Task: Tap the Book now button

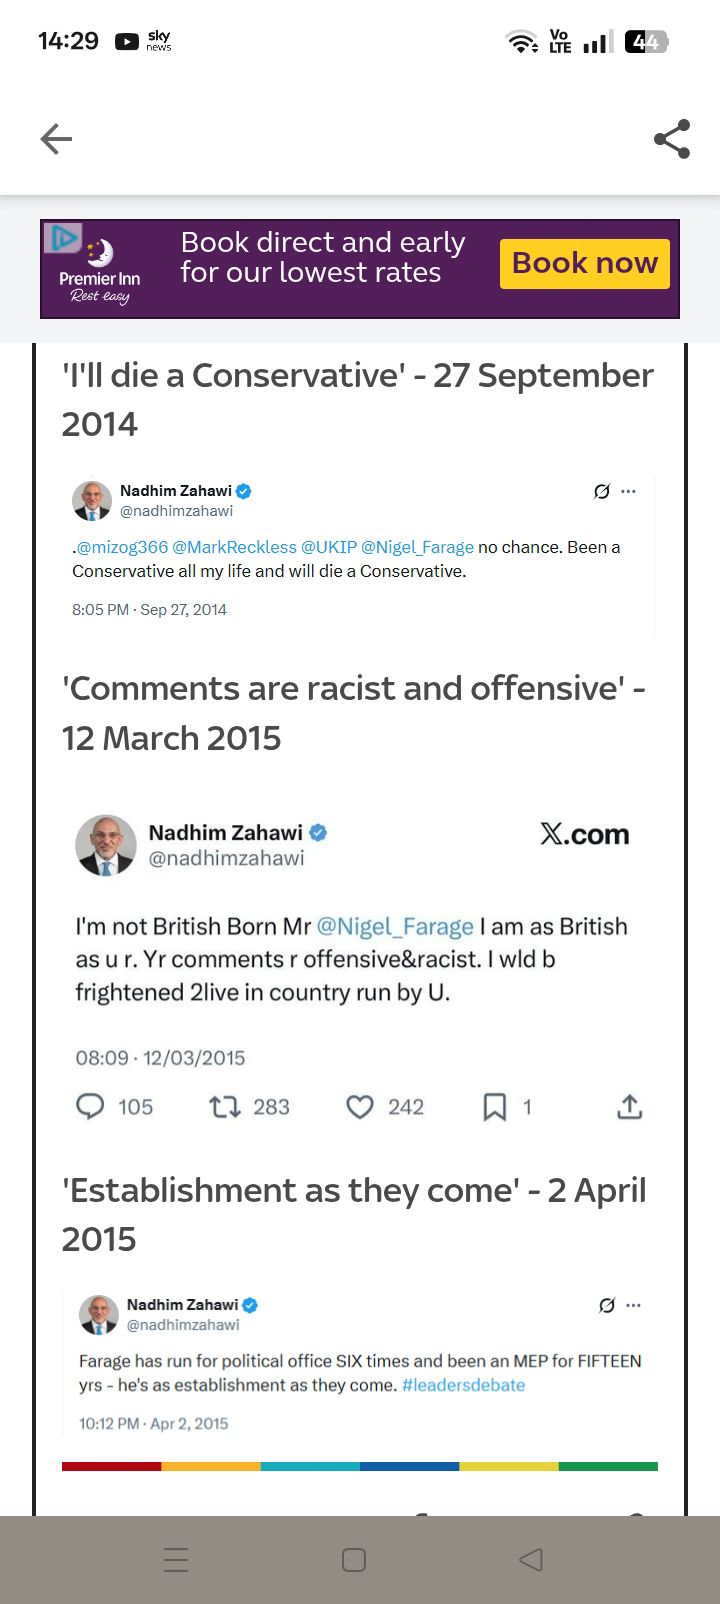Action: point(584,263)
